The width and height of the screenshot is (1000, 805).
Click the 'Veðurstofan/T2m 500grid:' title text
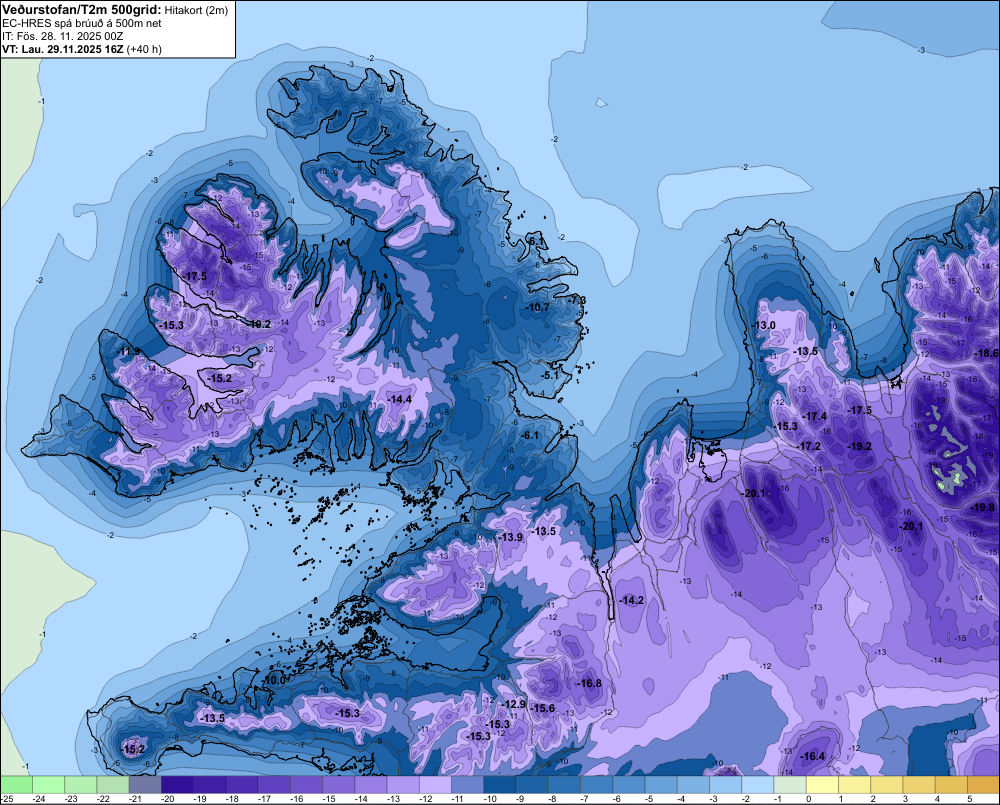click(82, 10)
